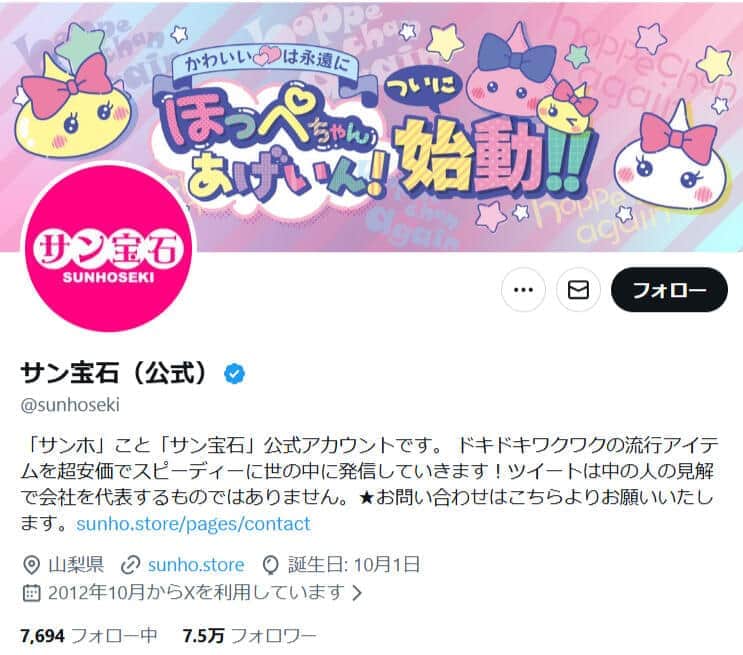Expand the join date chevron arrow

coord(357,593)
